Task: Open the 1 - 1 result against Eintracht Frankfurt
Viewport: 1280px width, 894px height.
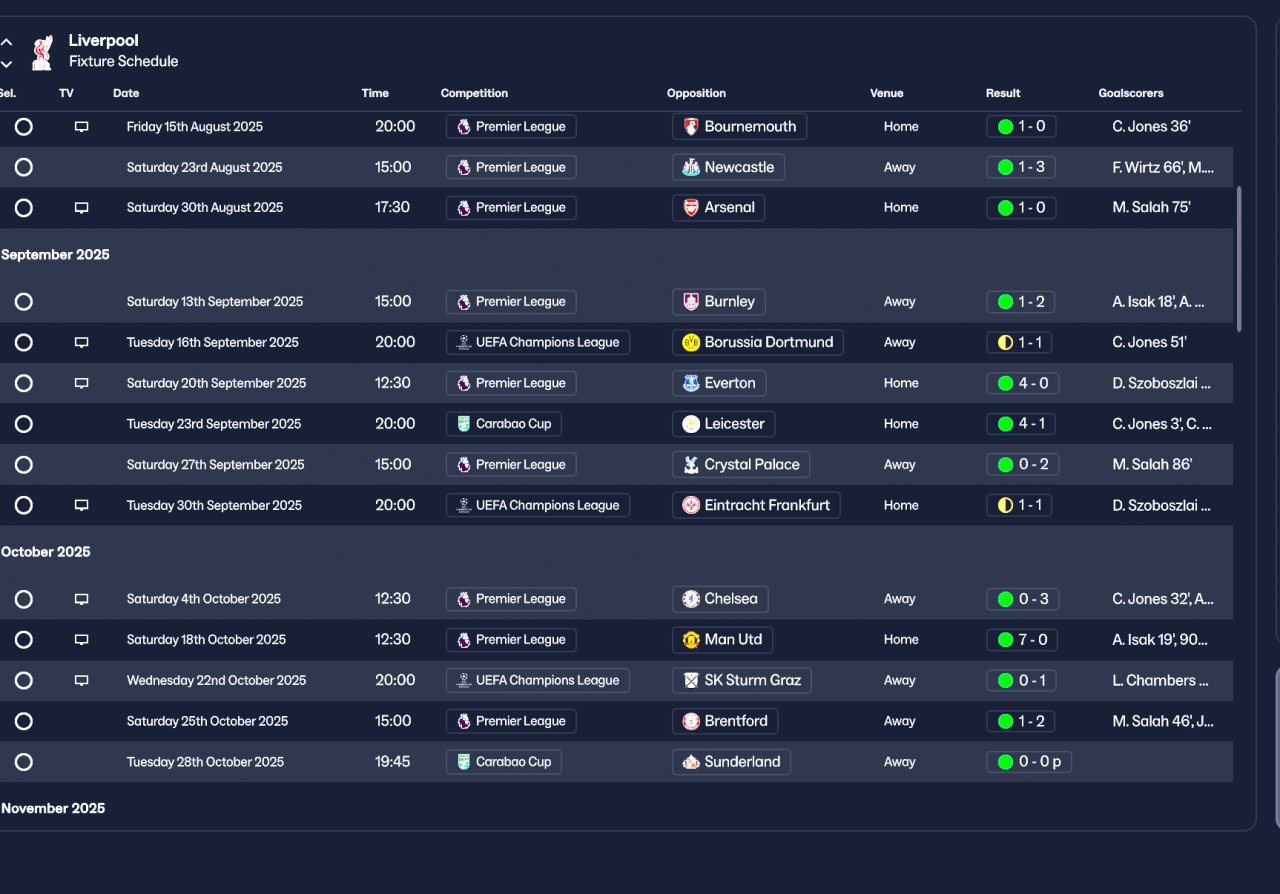Action: (1020, 506)
